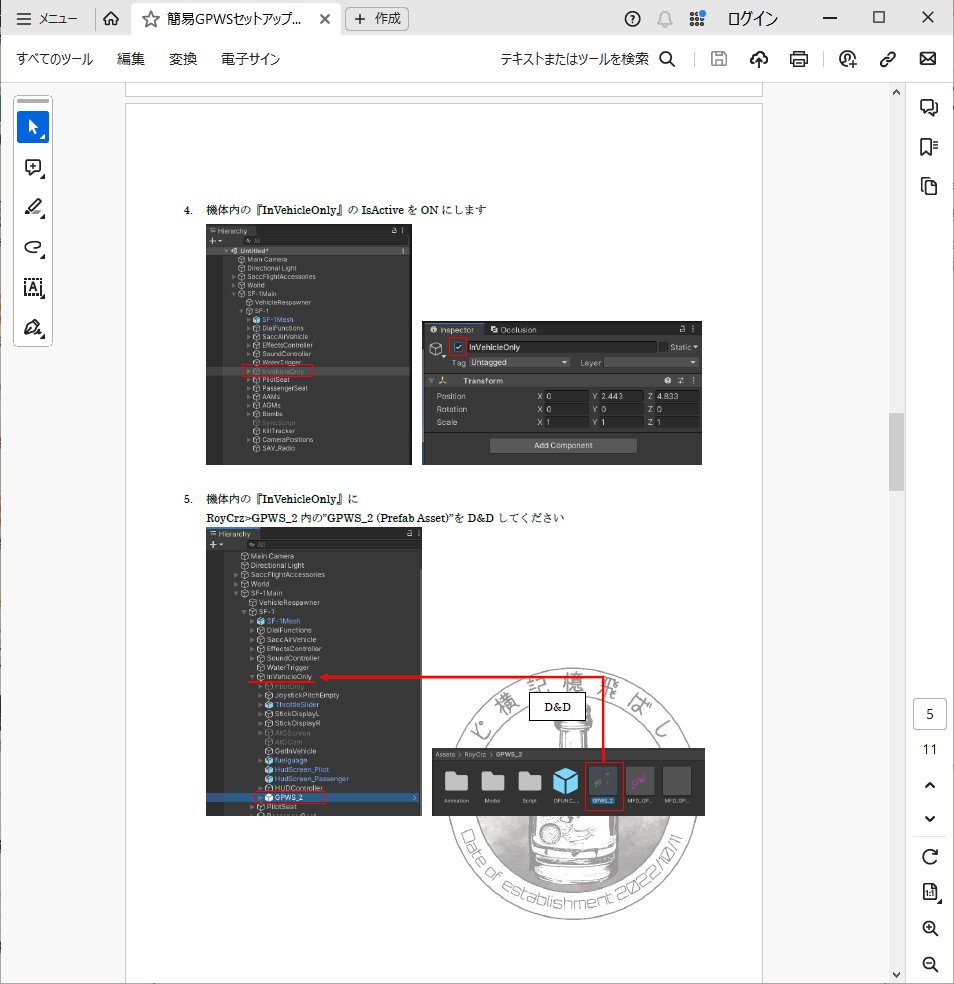Go to the Home icon

pos(111,19)
